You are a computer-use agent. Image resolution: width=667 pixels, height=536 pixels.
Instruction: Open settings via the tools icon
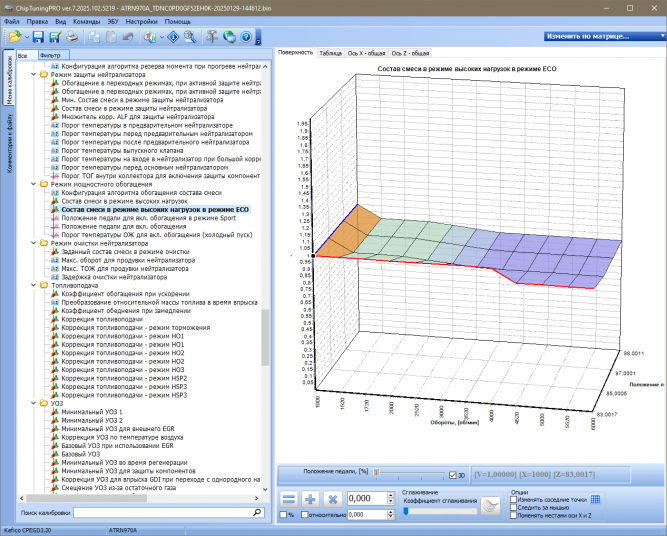(212, 37)
